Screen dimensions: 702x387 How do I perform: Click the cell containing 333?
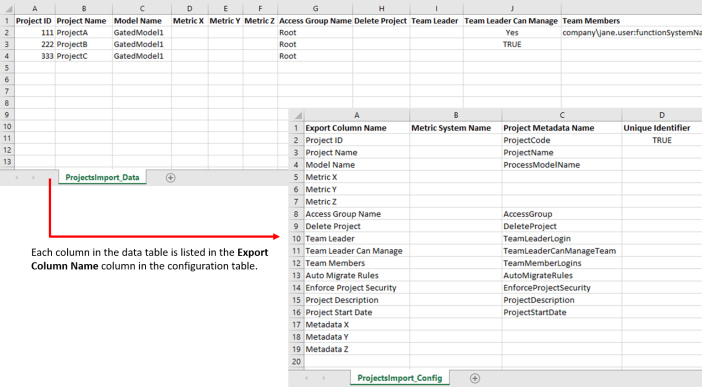[x=34, y=56]
